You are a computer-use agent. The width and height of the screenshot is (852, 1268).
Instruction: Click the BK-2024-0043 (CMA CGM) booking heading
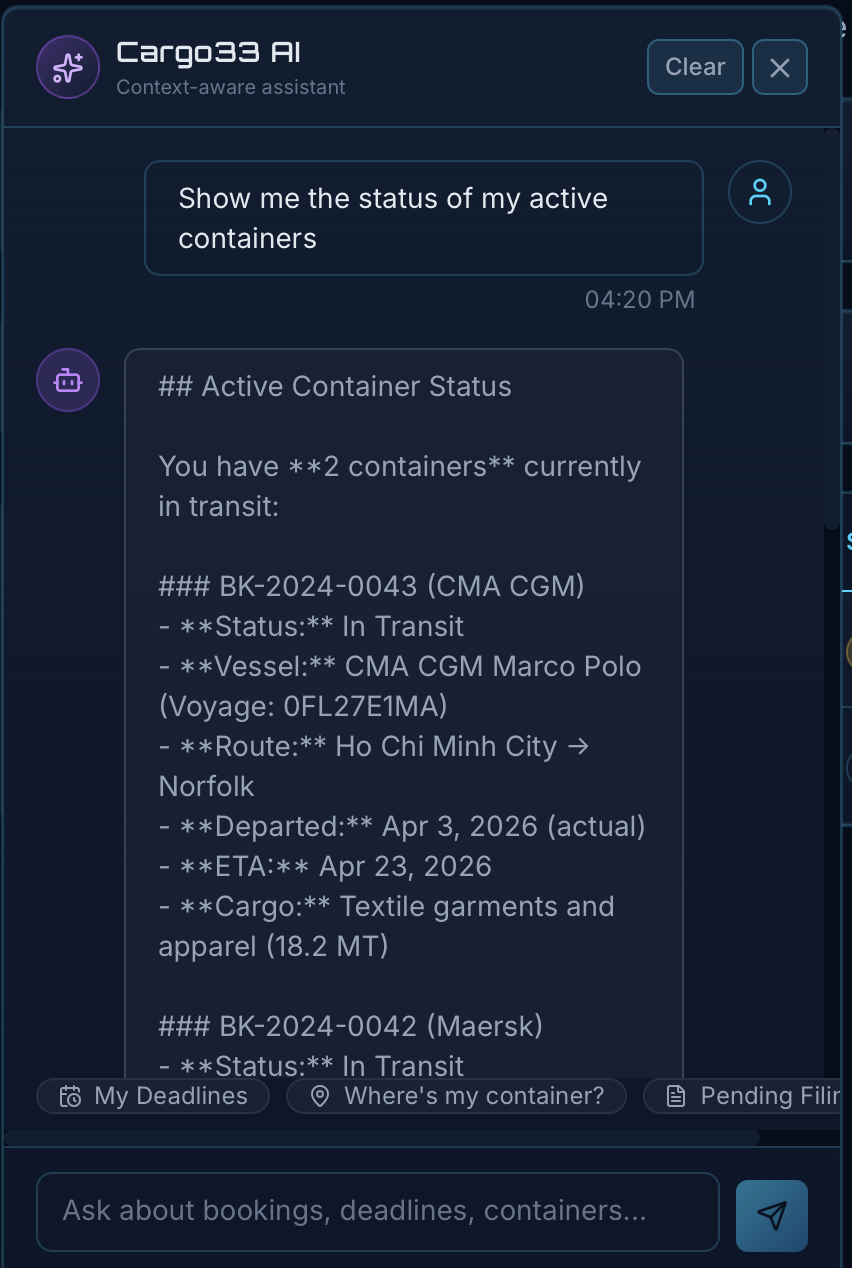point(371,586)
